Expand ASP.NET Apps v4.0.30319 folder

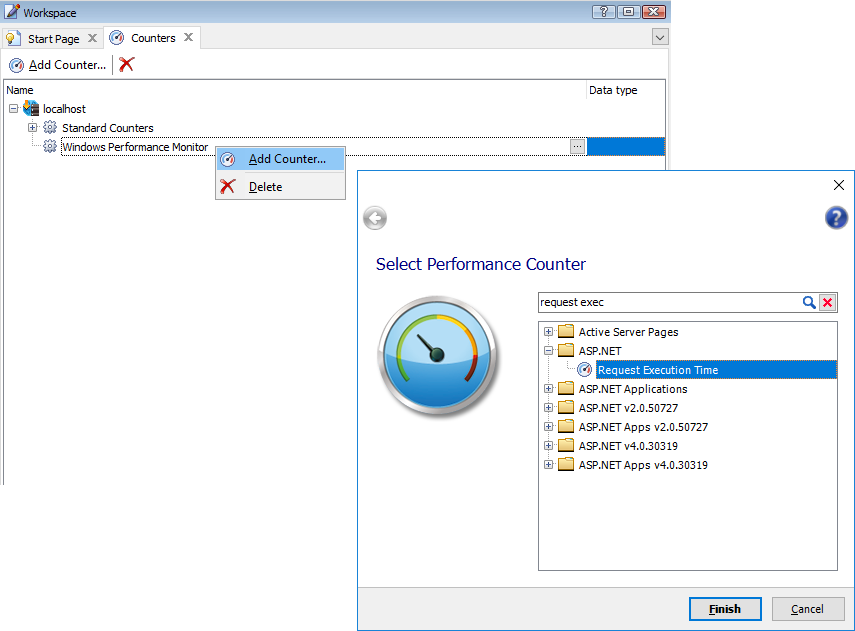549,465
